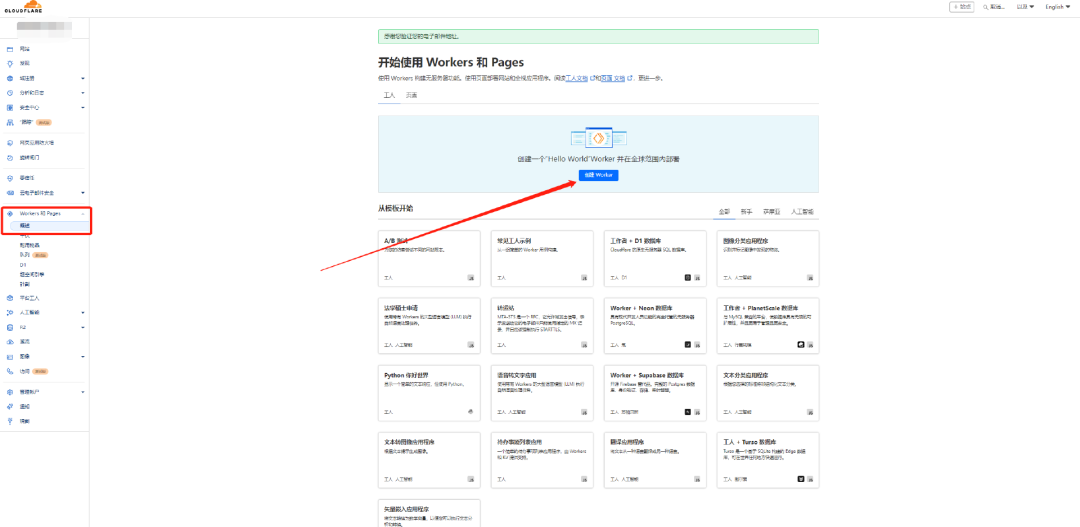Expand the 图像 sidebar section
1080x527 pixels.
pos(83,357)
